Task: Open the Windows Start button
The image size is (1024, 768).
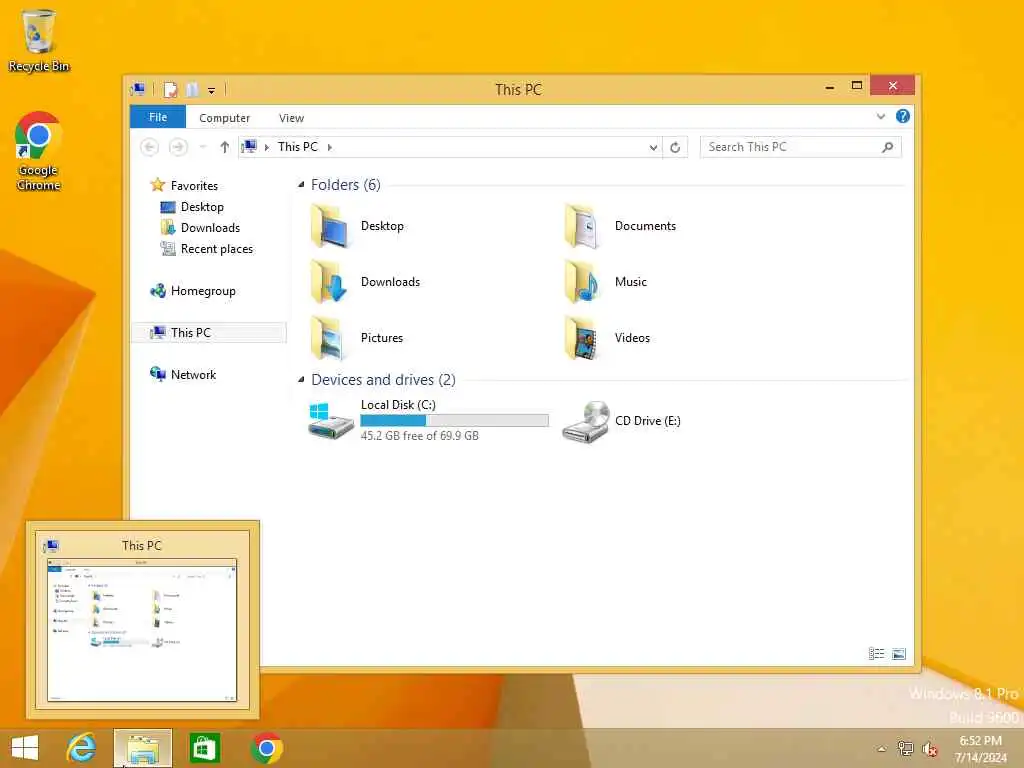Action: tap(25, 748)
